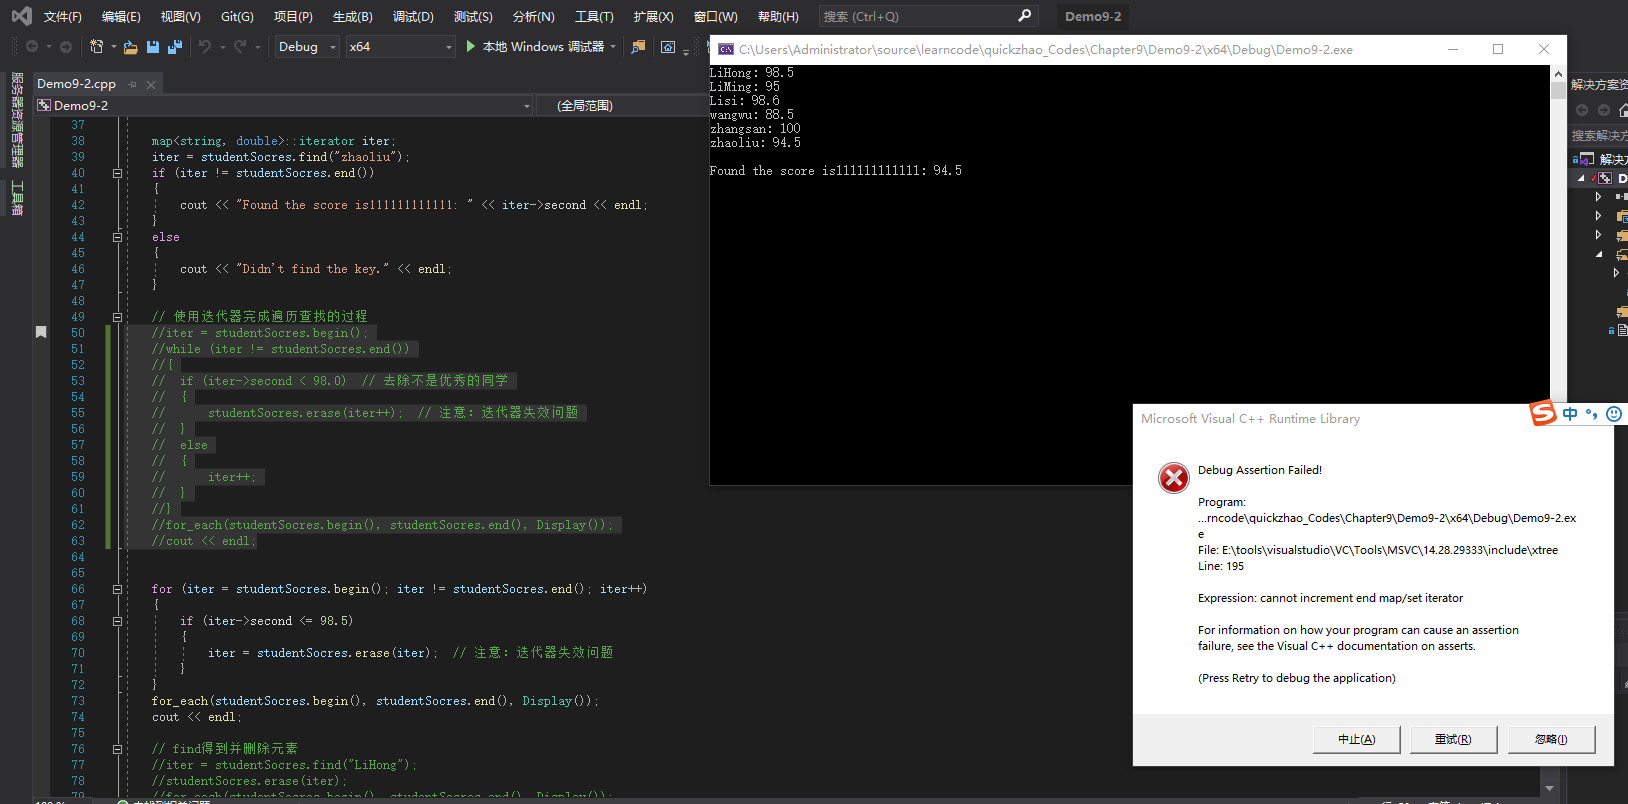The image size is (1628, 804).
Task: Select the solution node in Solution Explorer
Action: click(x=1601, y=159)
